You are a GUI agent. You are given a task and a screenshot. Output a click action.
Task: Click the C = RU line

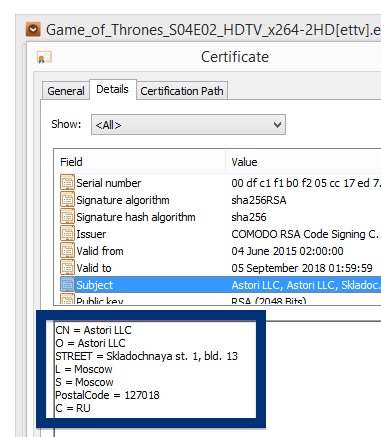coord(73,408)
